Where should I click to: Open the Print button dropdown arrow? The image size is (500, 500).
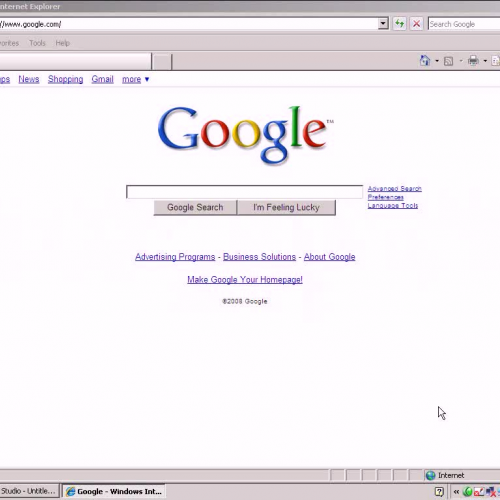pos(485,61)
